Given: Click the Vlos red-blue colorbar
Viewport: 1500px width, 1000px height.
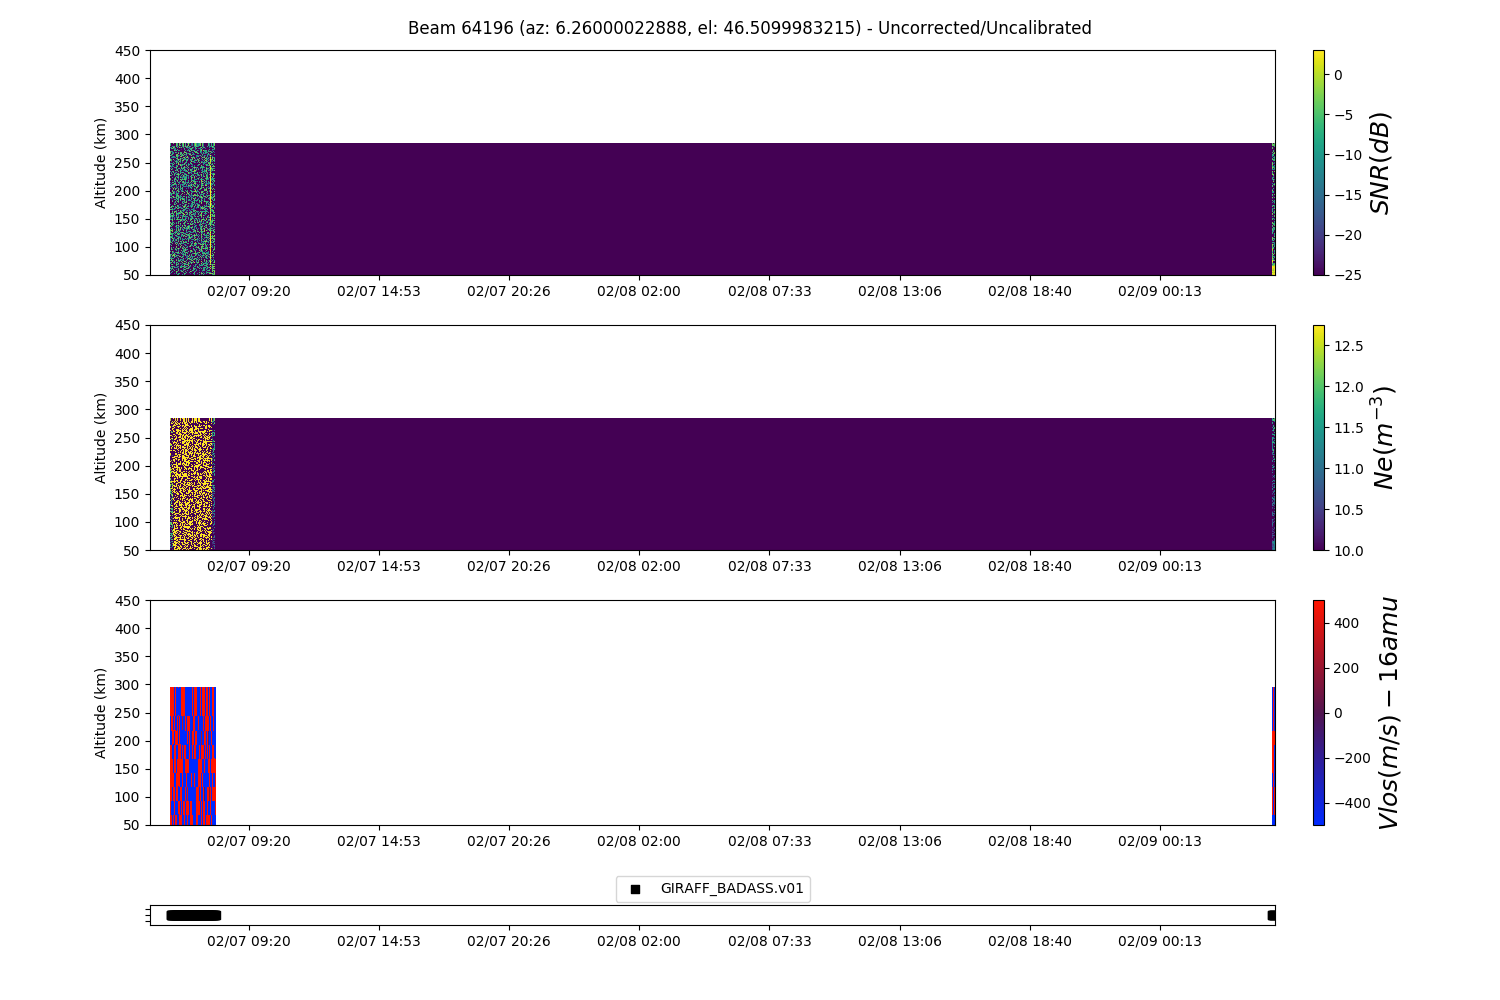Looking at the screenshot, I should pyautogui.click(x=1318, y=712).
